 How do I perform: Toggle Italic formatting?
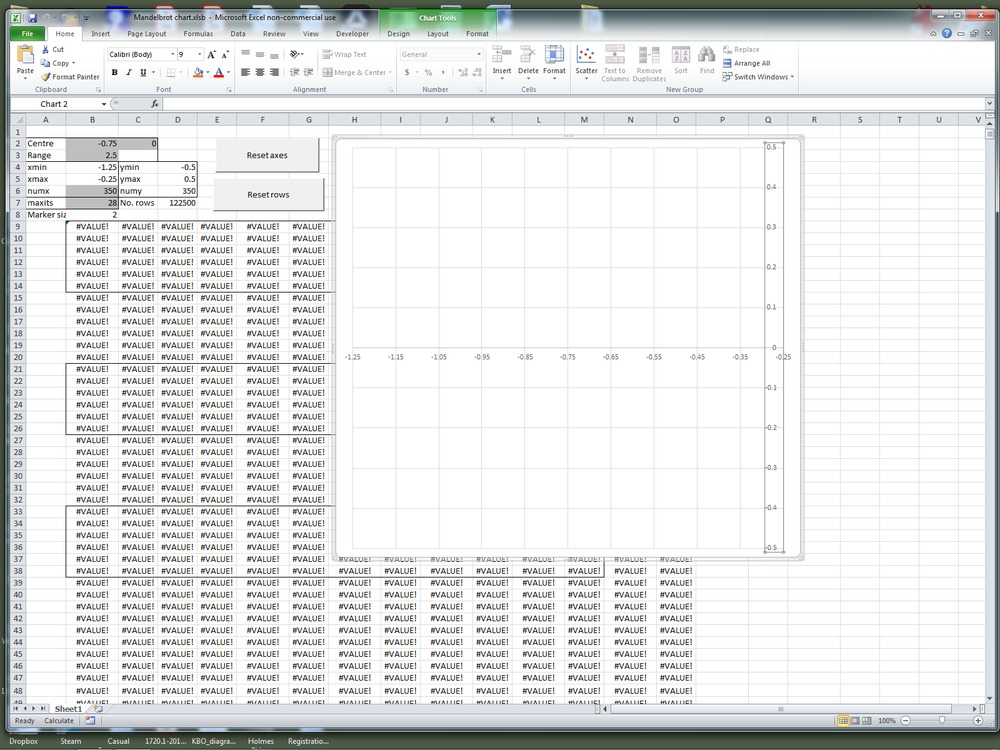pyautogui.click(x=128, y=72)
